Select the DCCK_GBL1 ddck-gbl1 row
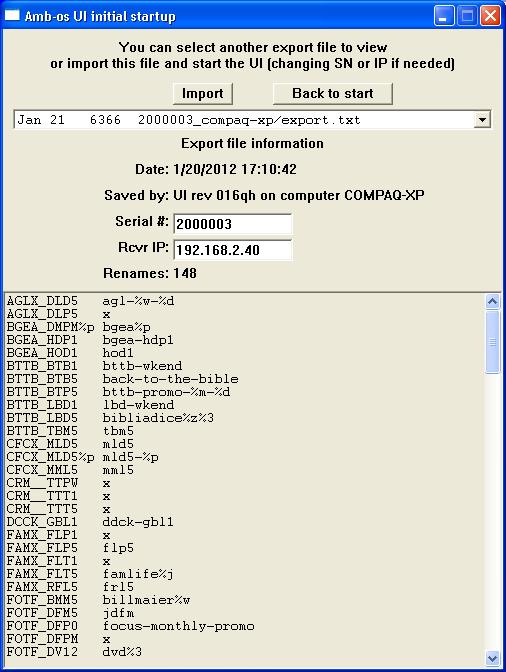Image resolution: width=506 pixels, height=672 pixels. (244, 522)
